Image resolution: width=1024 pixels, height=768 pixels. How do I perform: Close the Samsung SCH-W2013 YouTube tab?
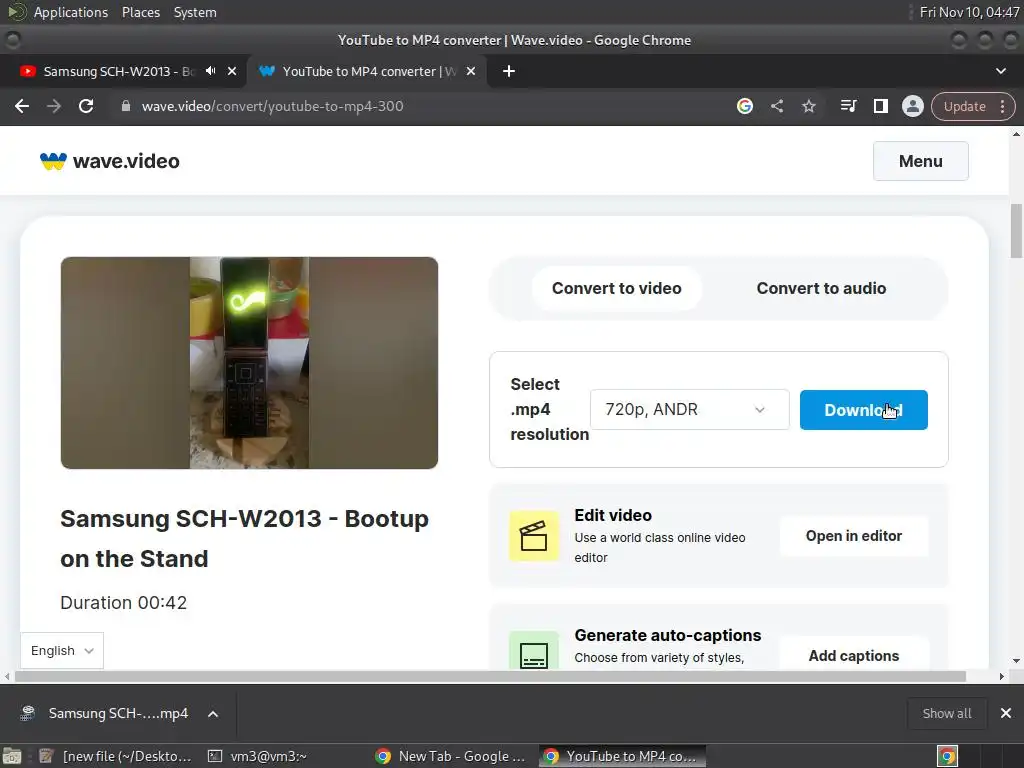232,71
